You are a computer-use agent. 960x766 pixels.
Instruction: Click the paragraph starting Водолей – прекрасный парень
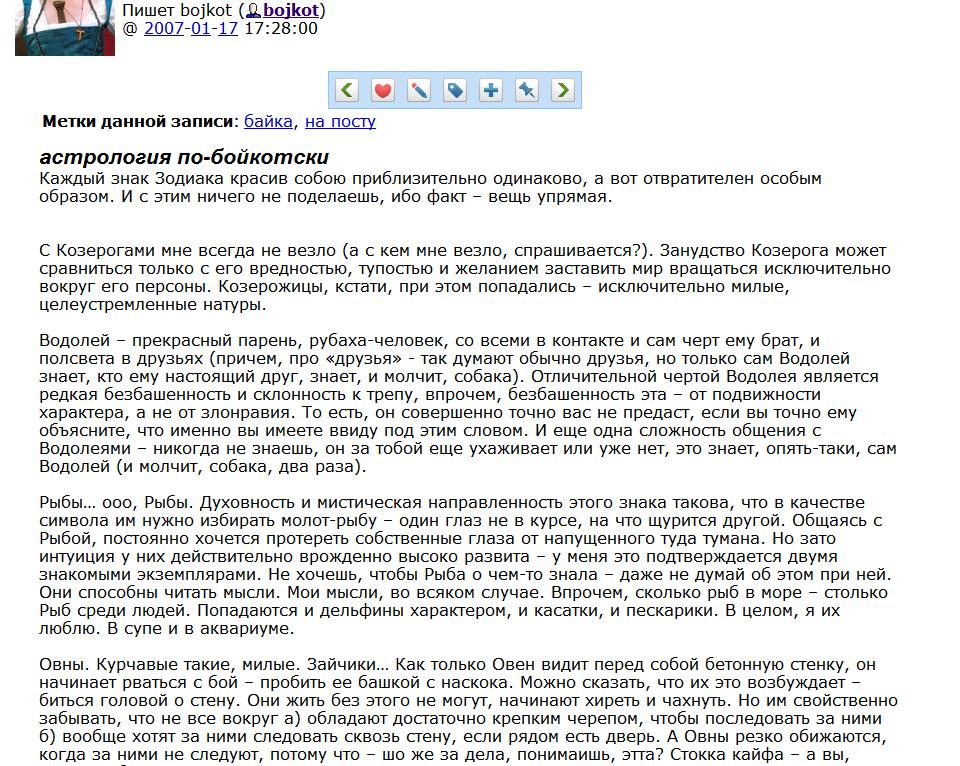468,404
